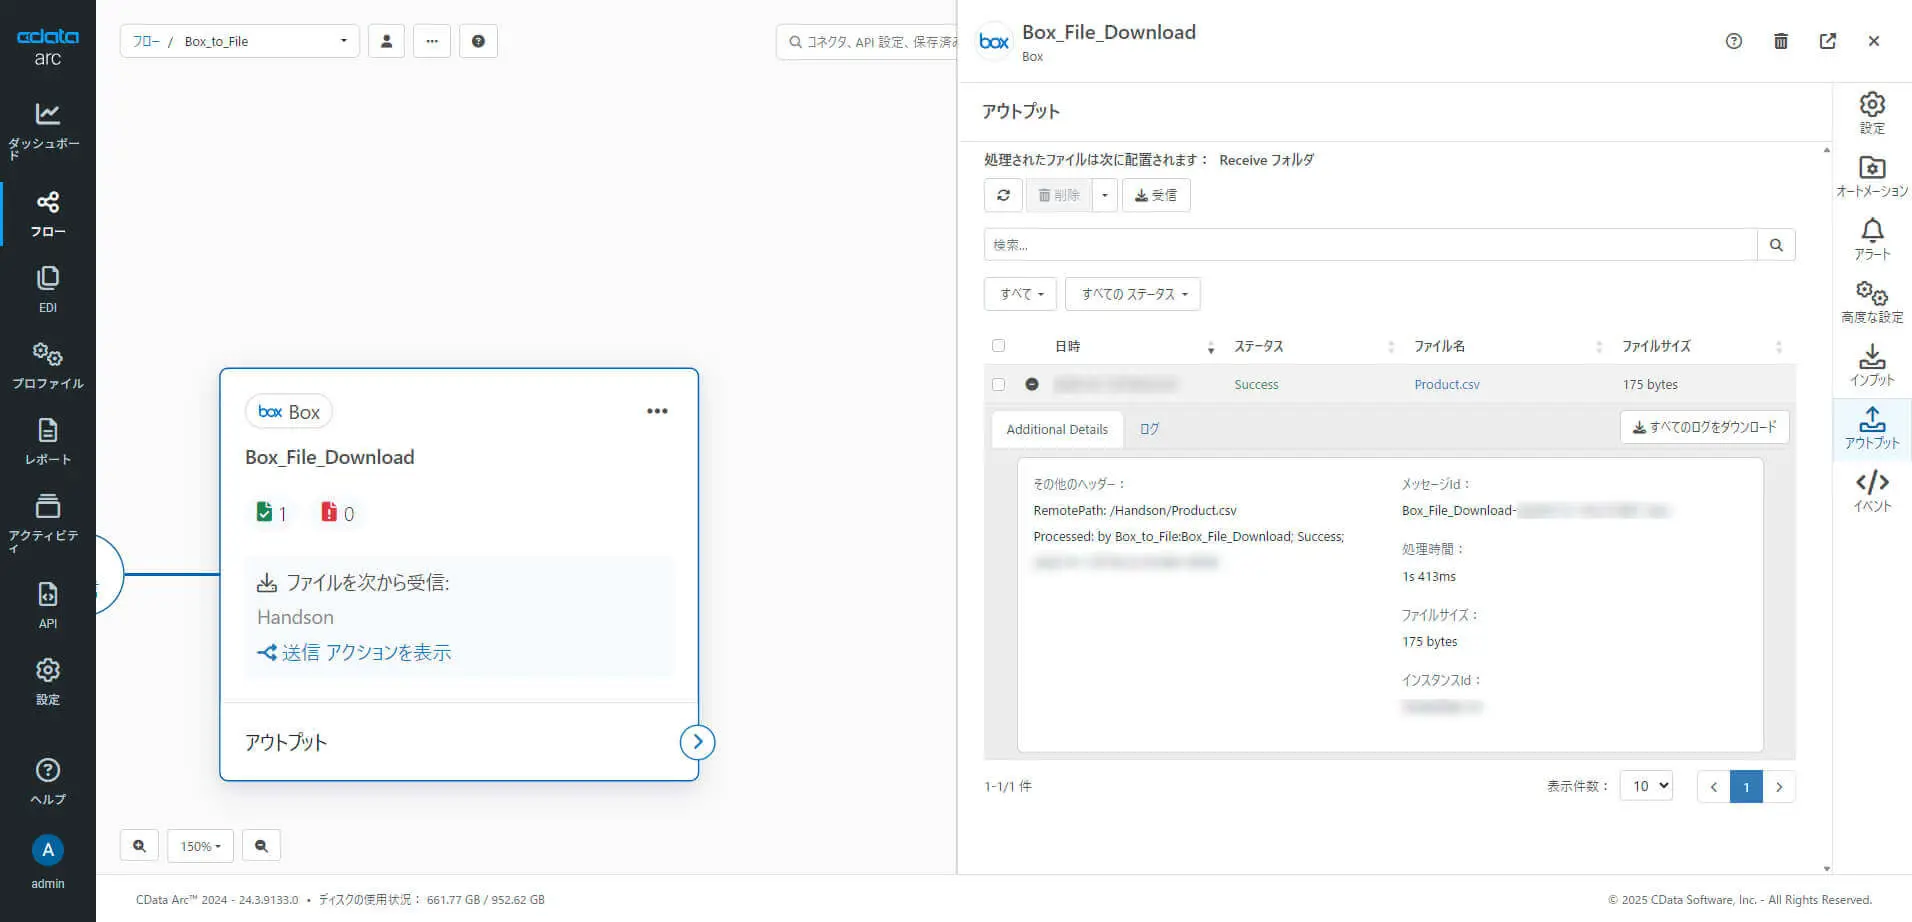Open the EDI section in the sidebar
Image resolution: width=1912 pixels, height=922 pixels.
pos(47,290)
